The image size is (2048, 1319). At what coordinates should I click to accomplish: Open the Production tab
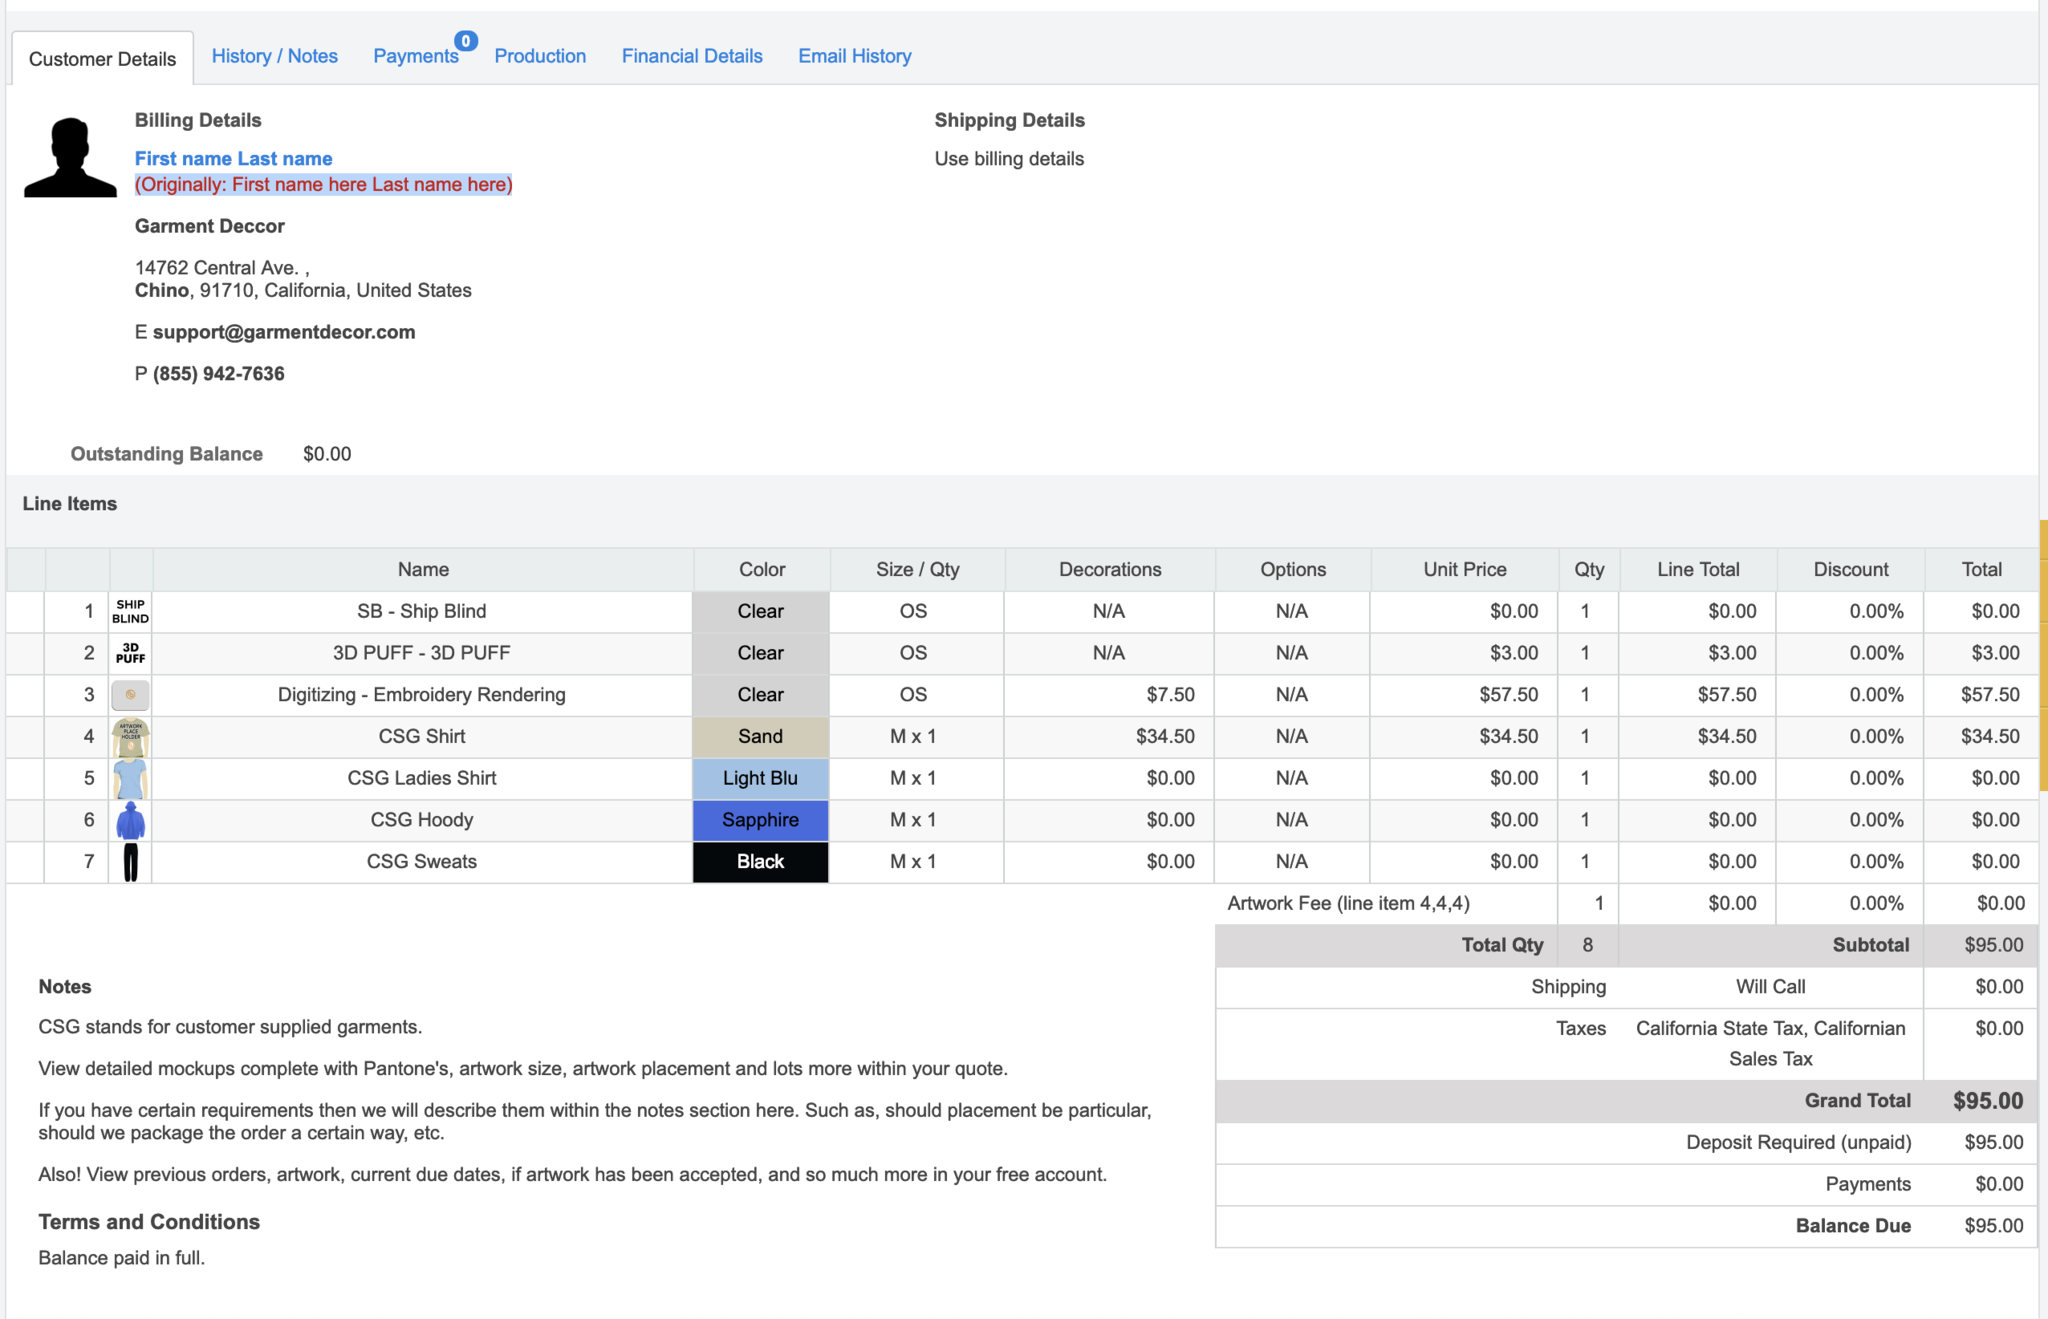tap(540, 56)
